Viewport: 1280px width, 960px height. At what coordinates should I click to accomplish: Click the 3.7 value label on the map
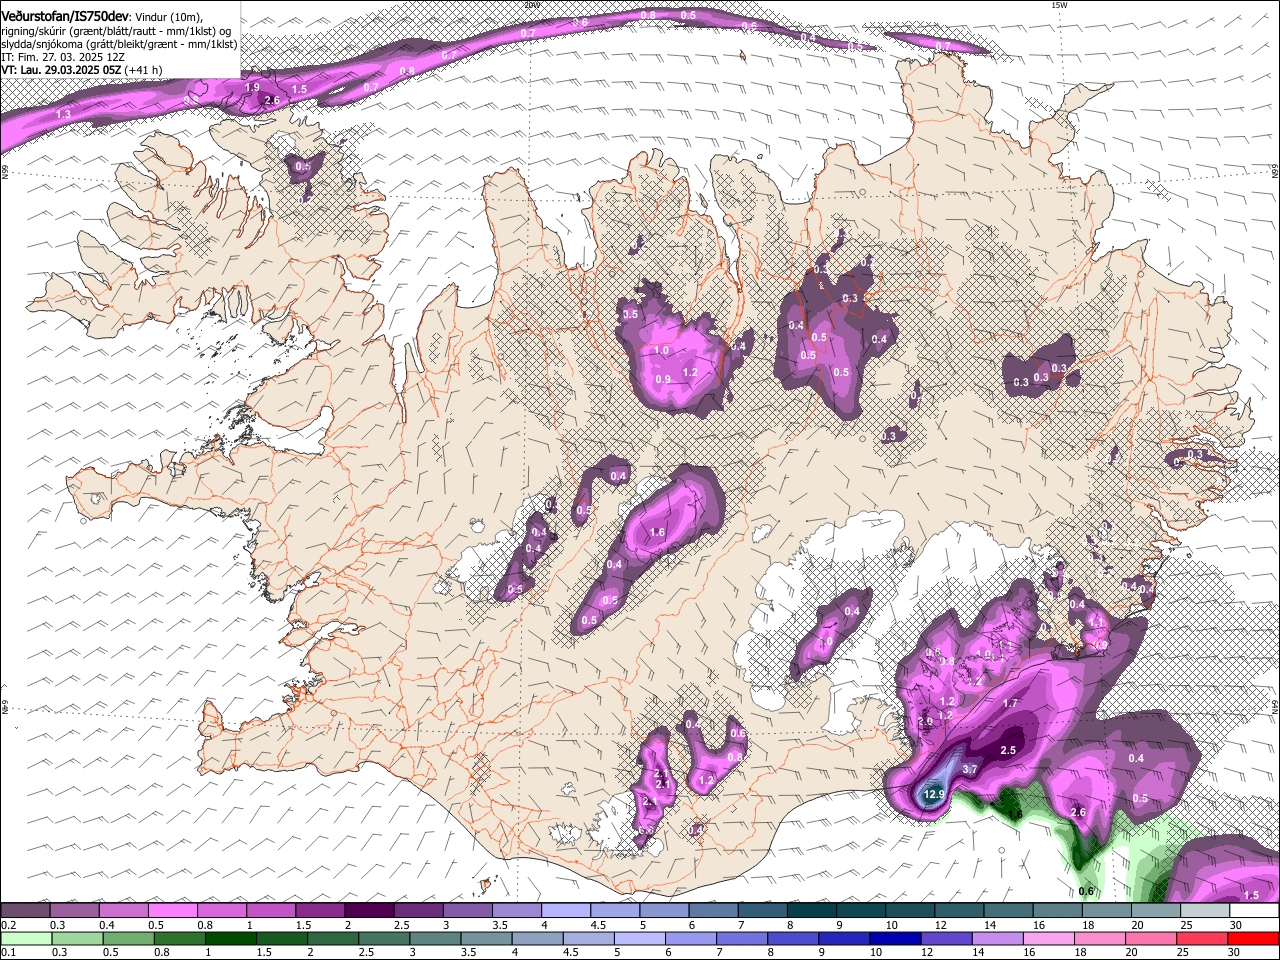click(x=969, y=769)
